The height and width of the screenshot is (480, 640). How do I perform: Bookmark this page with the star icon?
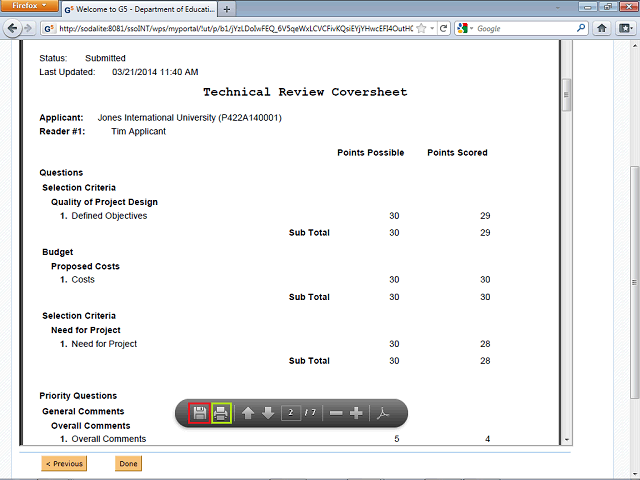pos(422,29)
